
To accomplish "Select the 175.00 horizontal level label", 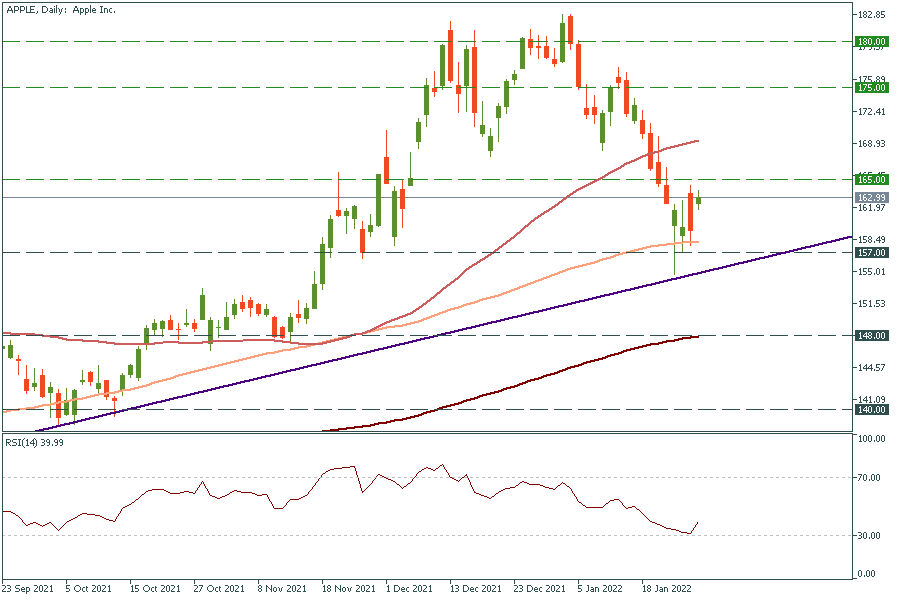I will coord(872,88).
